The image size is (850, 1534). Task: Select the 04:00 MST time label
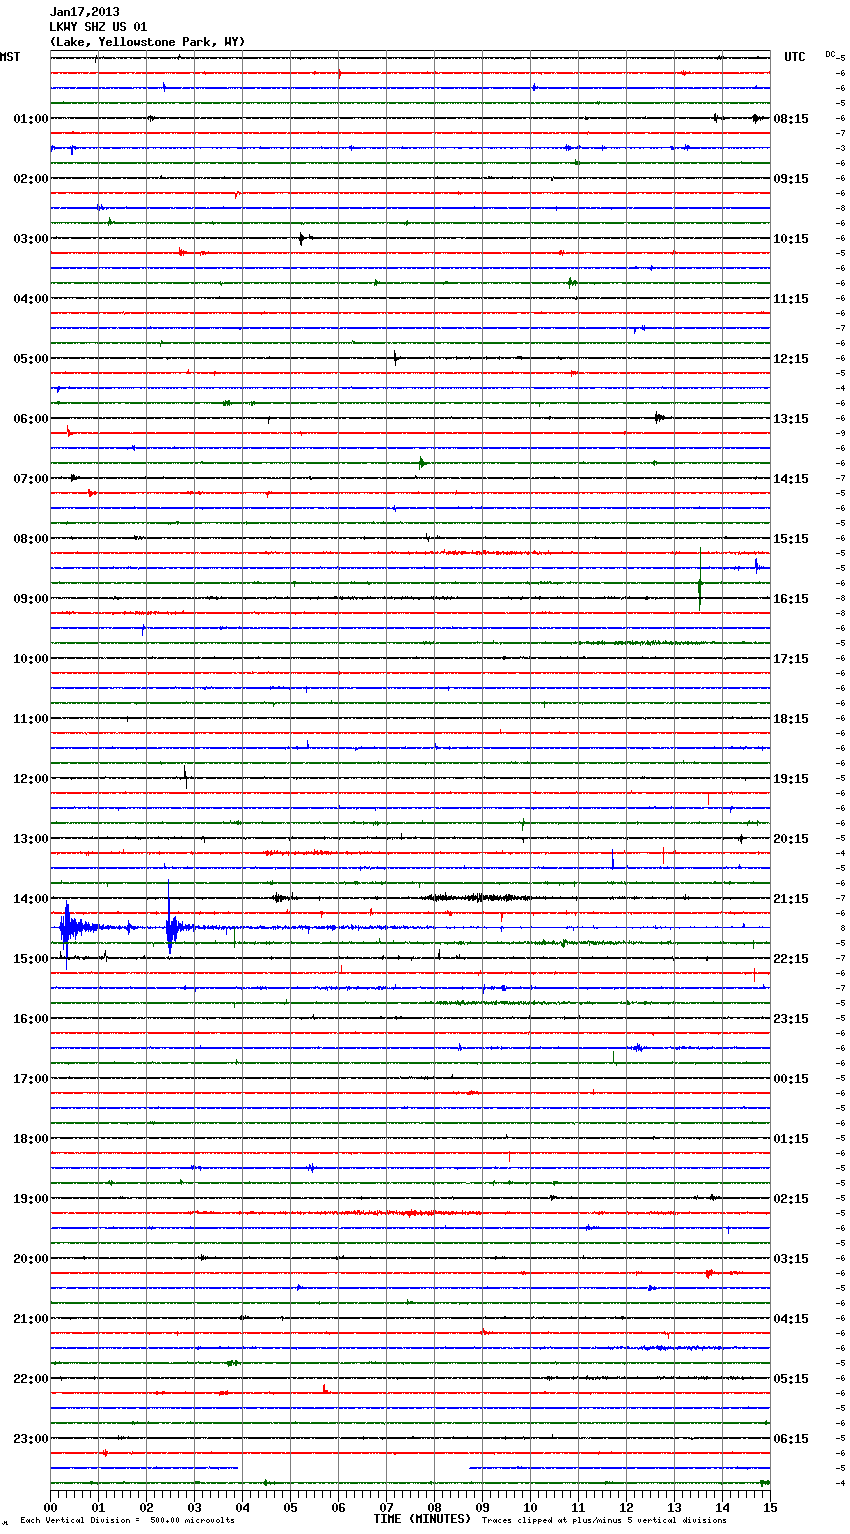tap(31, 299)
